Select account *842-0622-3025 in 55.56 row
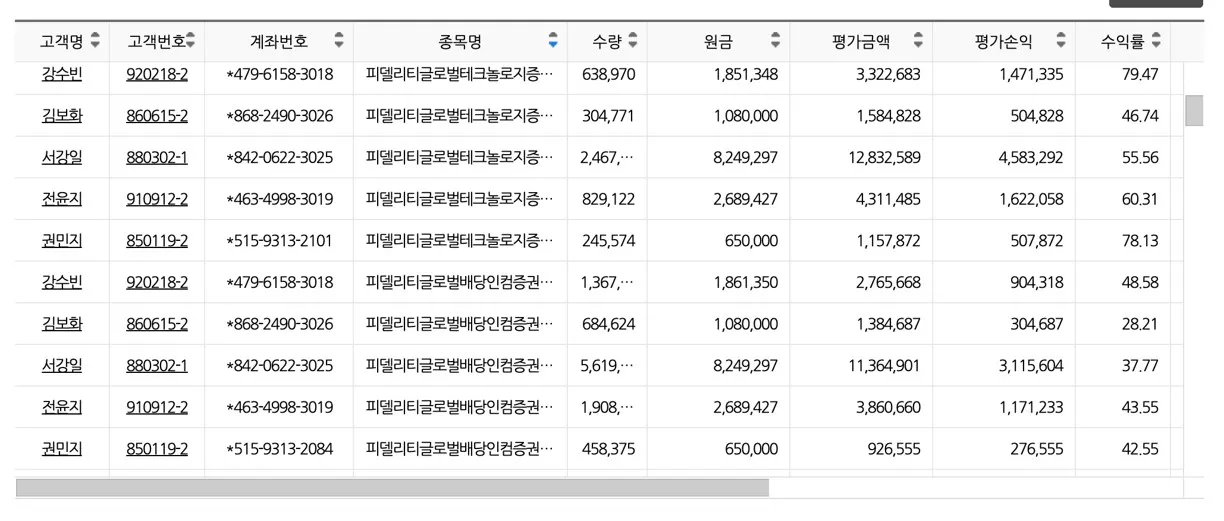The height and width of the screenshot is (521, 1224). [280, 158]
